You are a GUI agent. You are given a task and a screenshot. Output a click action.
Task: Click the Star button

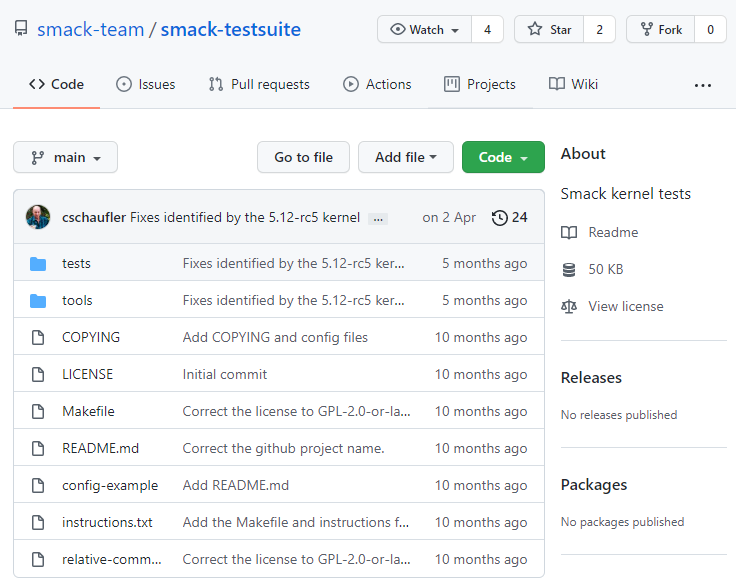[x=549, y=29]
